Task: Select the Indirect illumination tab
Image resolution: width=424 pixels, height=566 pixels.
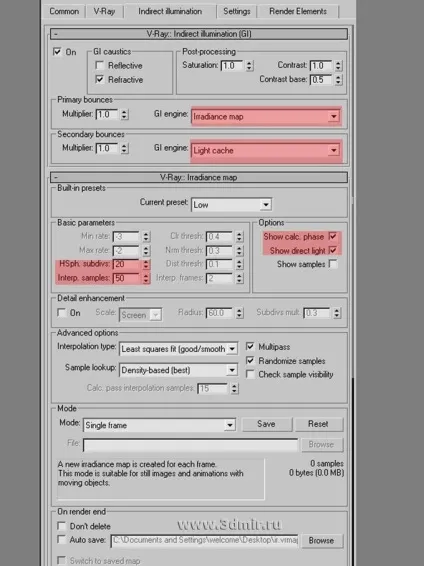Action: click(x=170, y=11)
